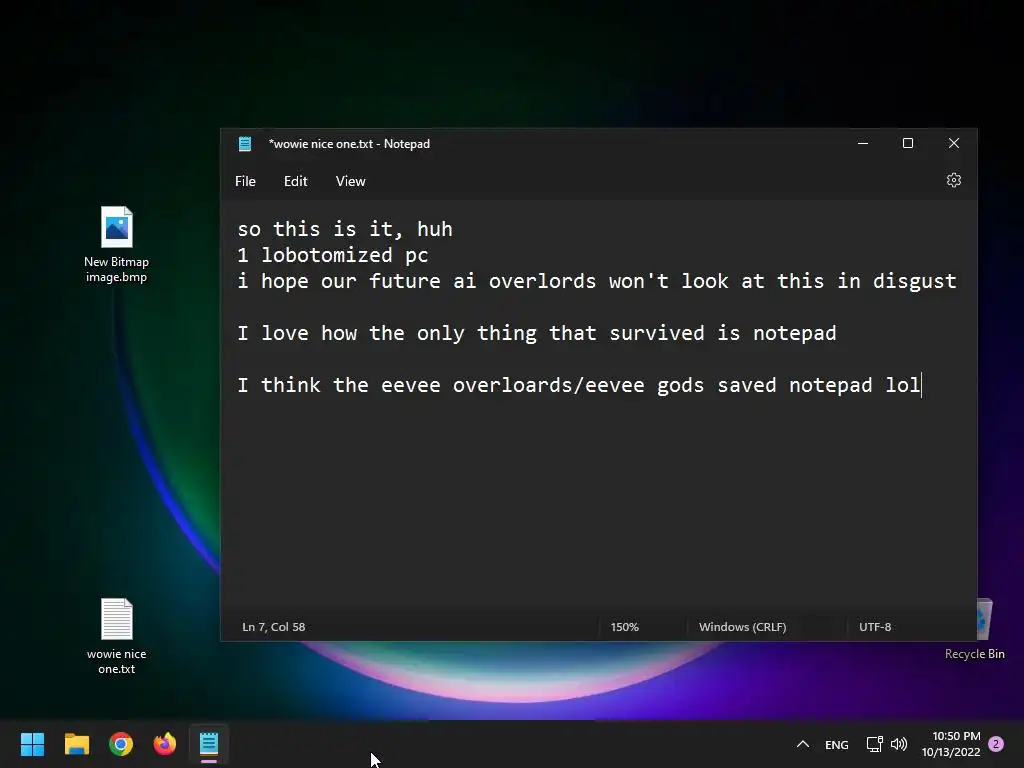Click the line mentioning 'future ai overlords'
The image size is (1024, 768).
(x=597, y=281)
